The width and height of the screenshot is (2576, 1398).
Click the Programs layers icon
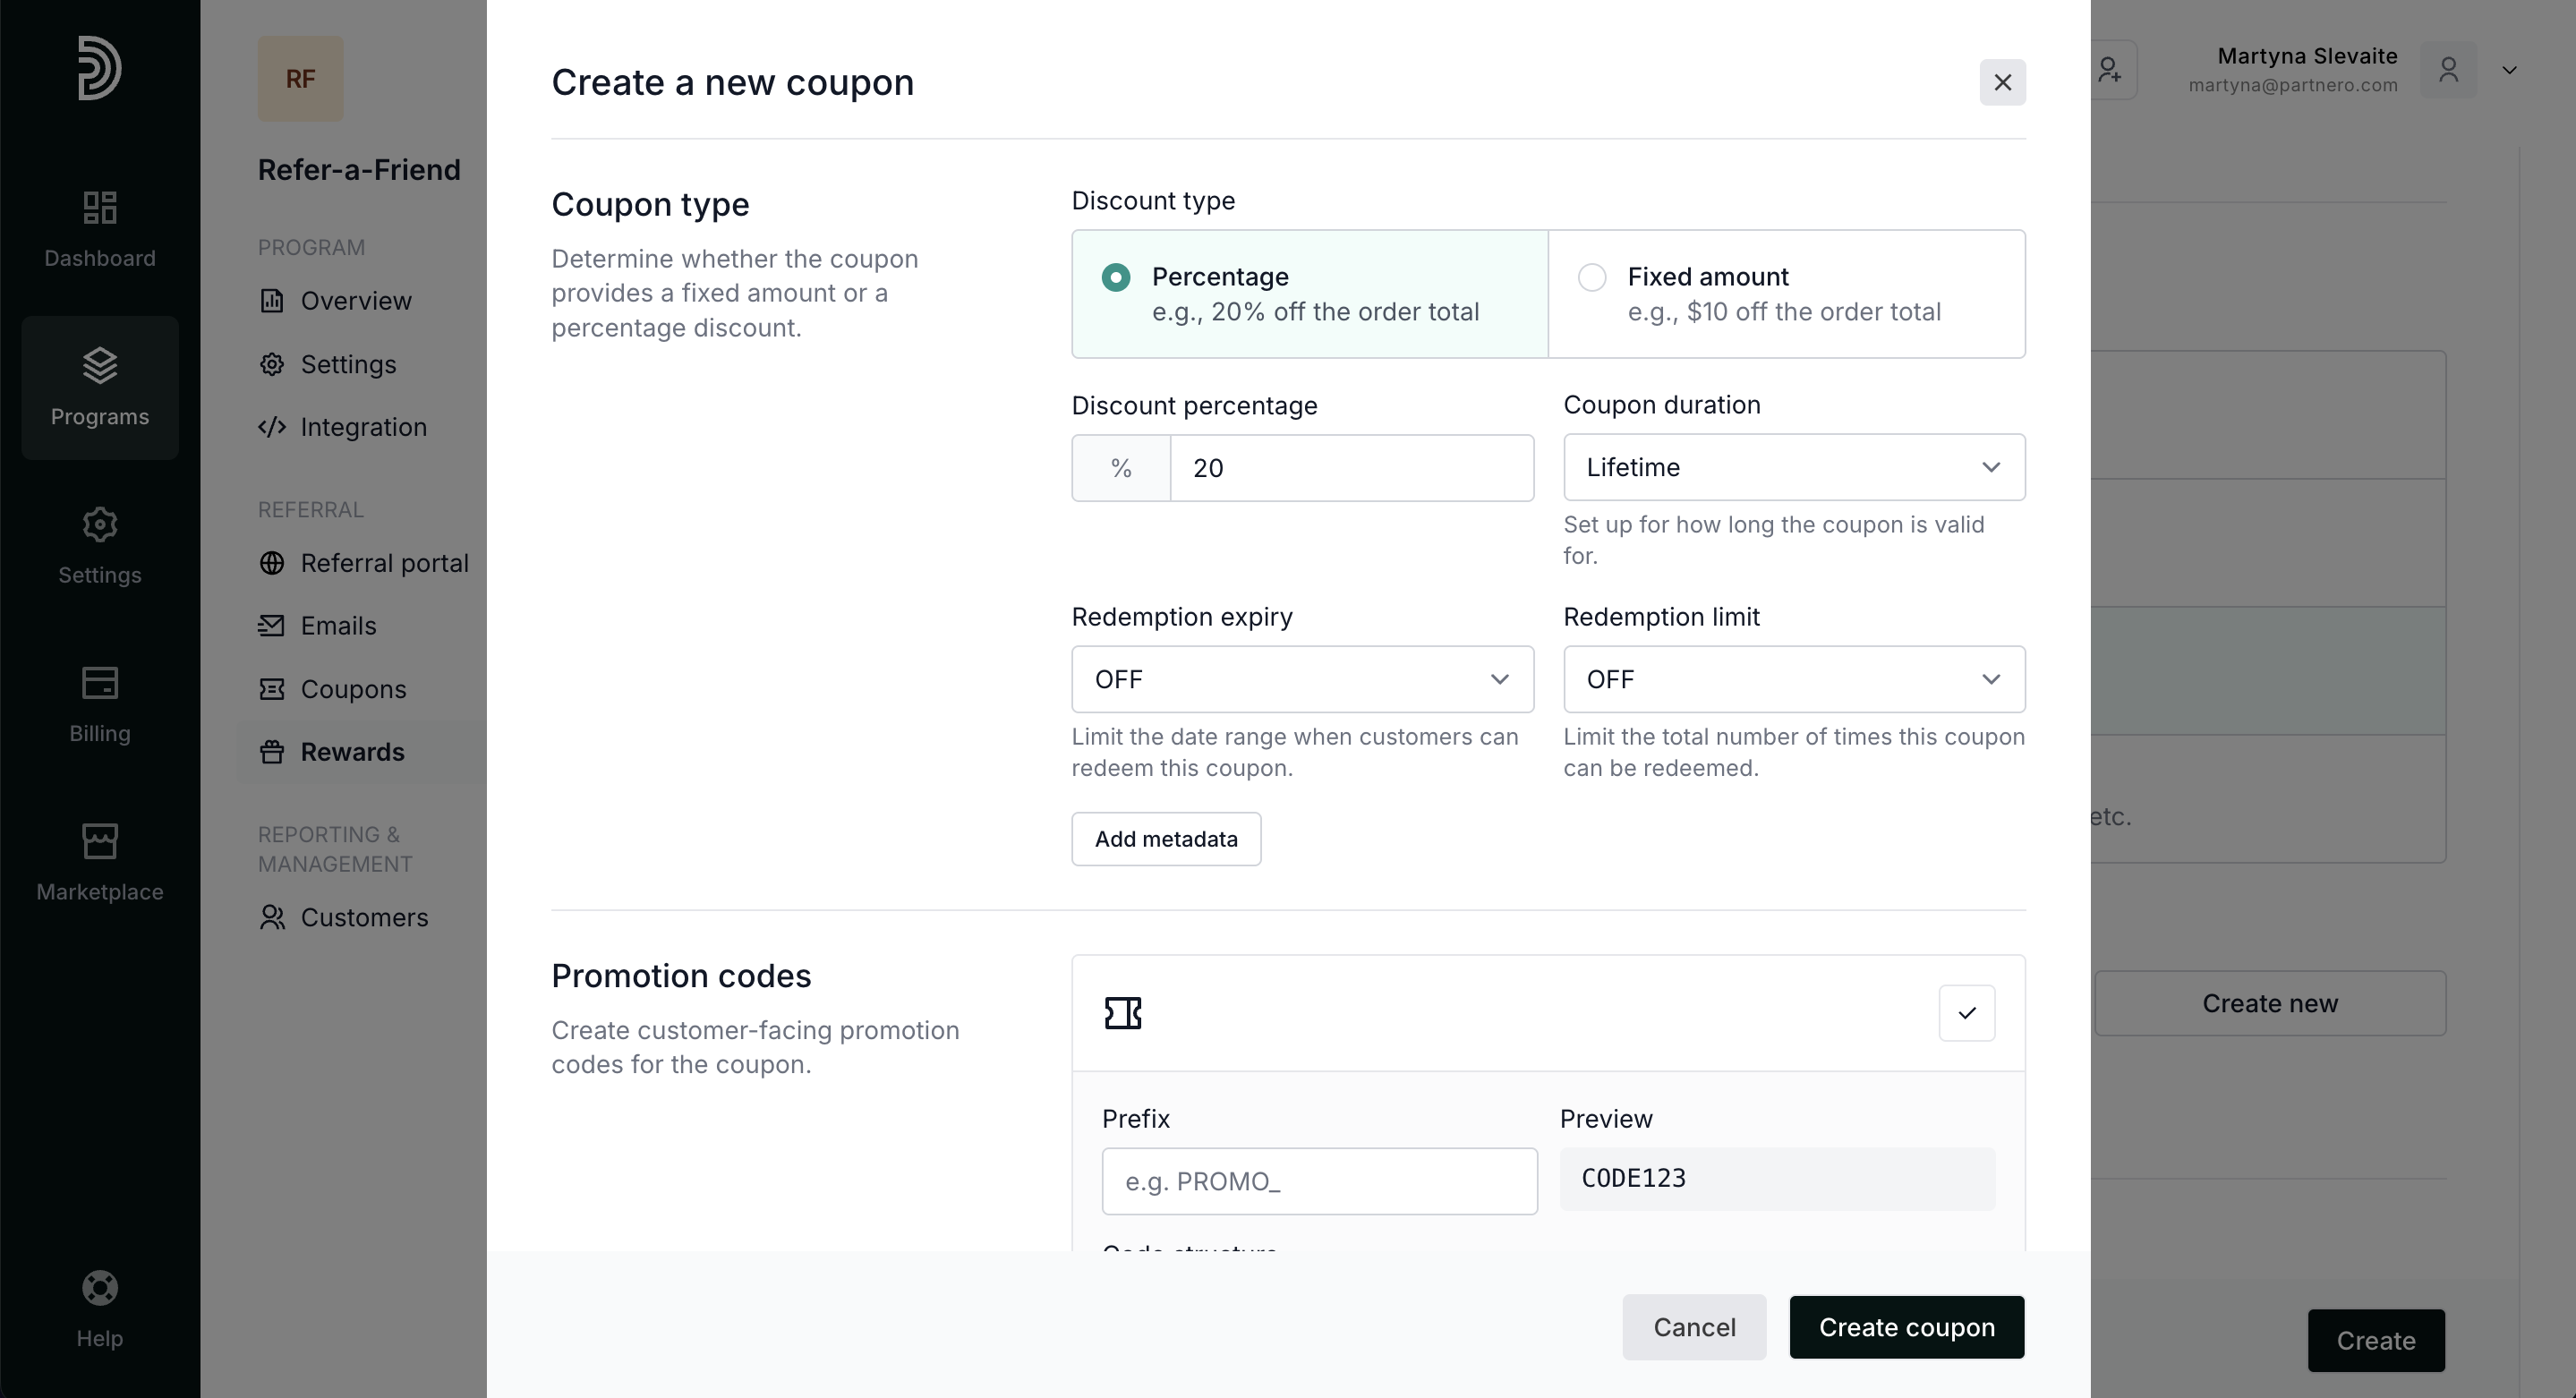(x=99, y=366)
